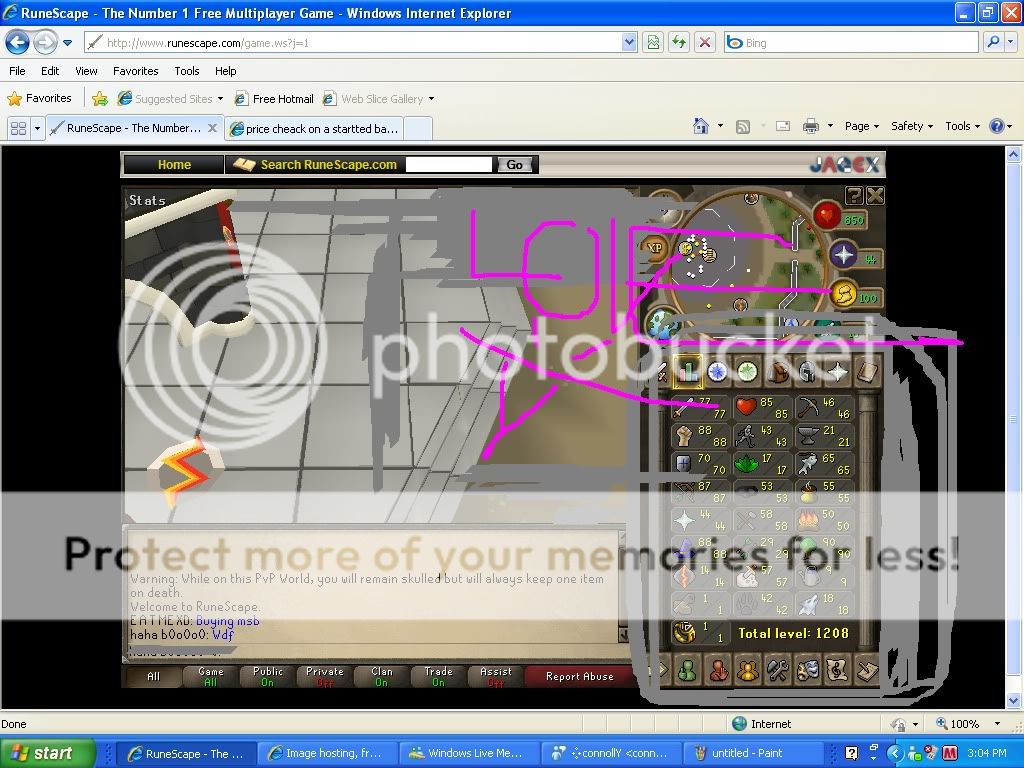The height and width of the screenshot is (768, 1024).
Task: Expand the zoom level 100% dropdown
Action: coord(997,724)
